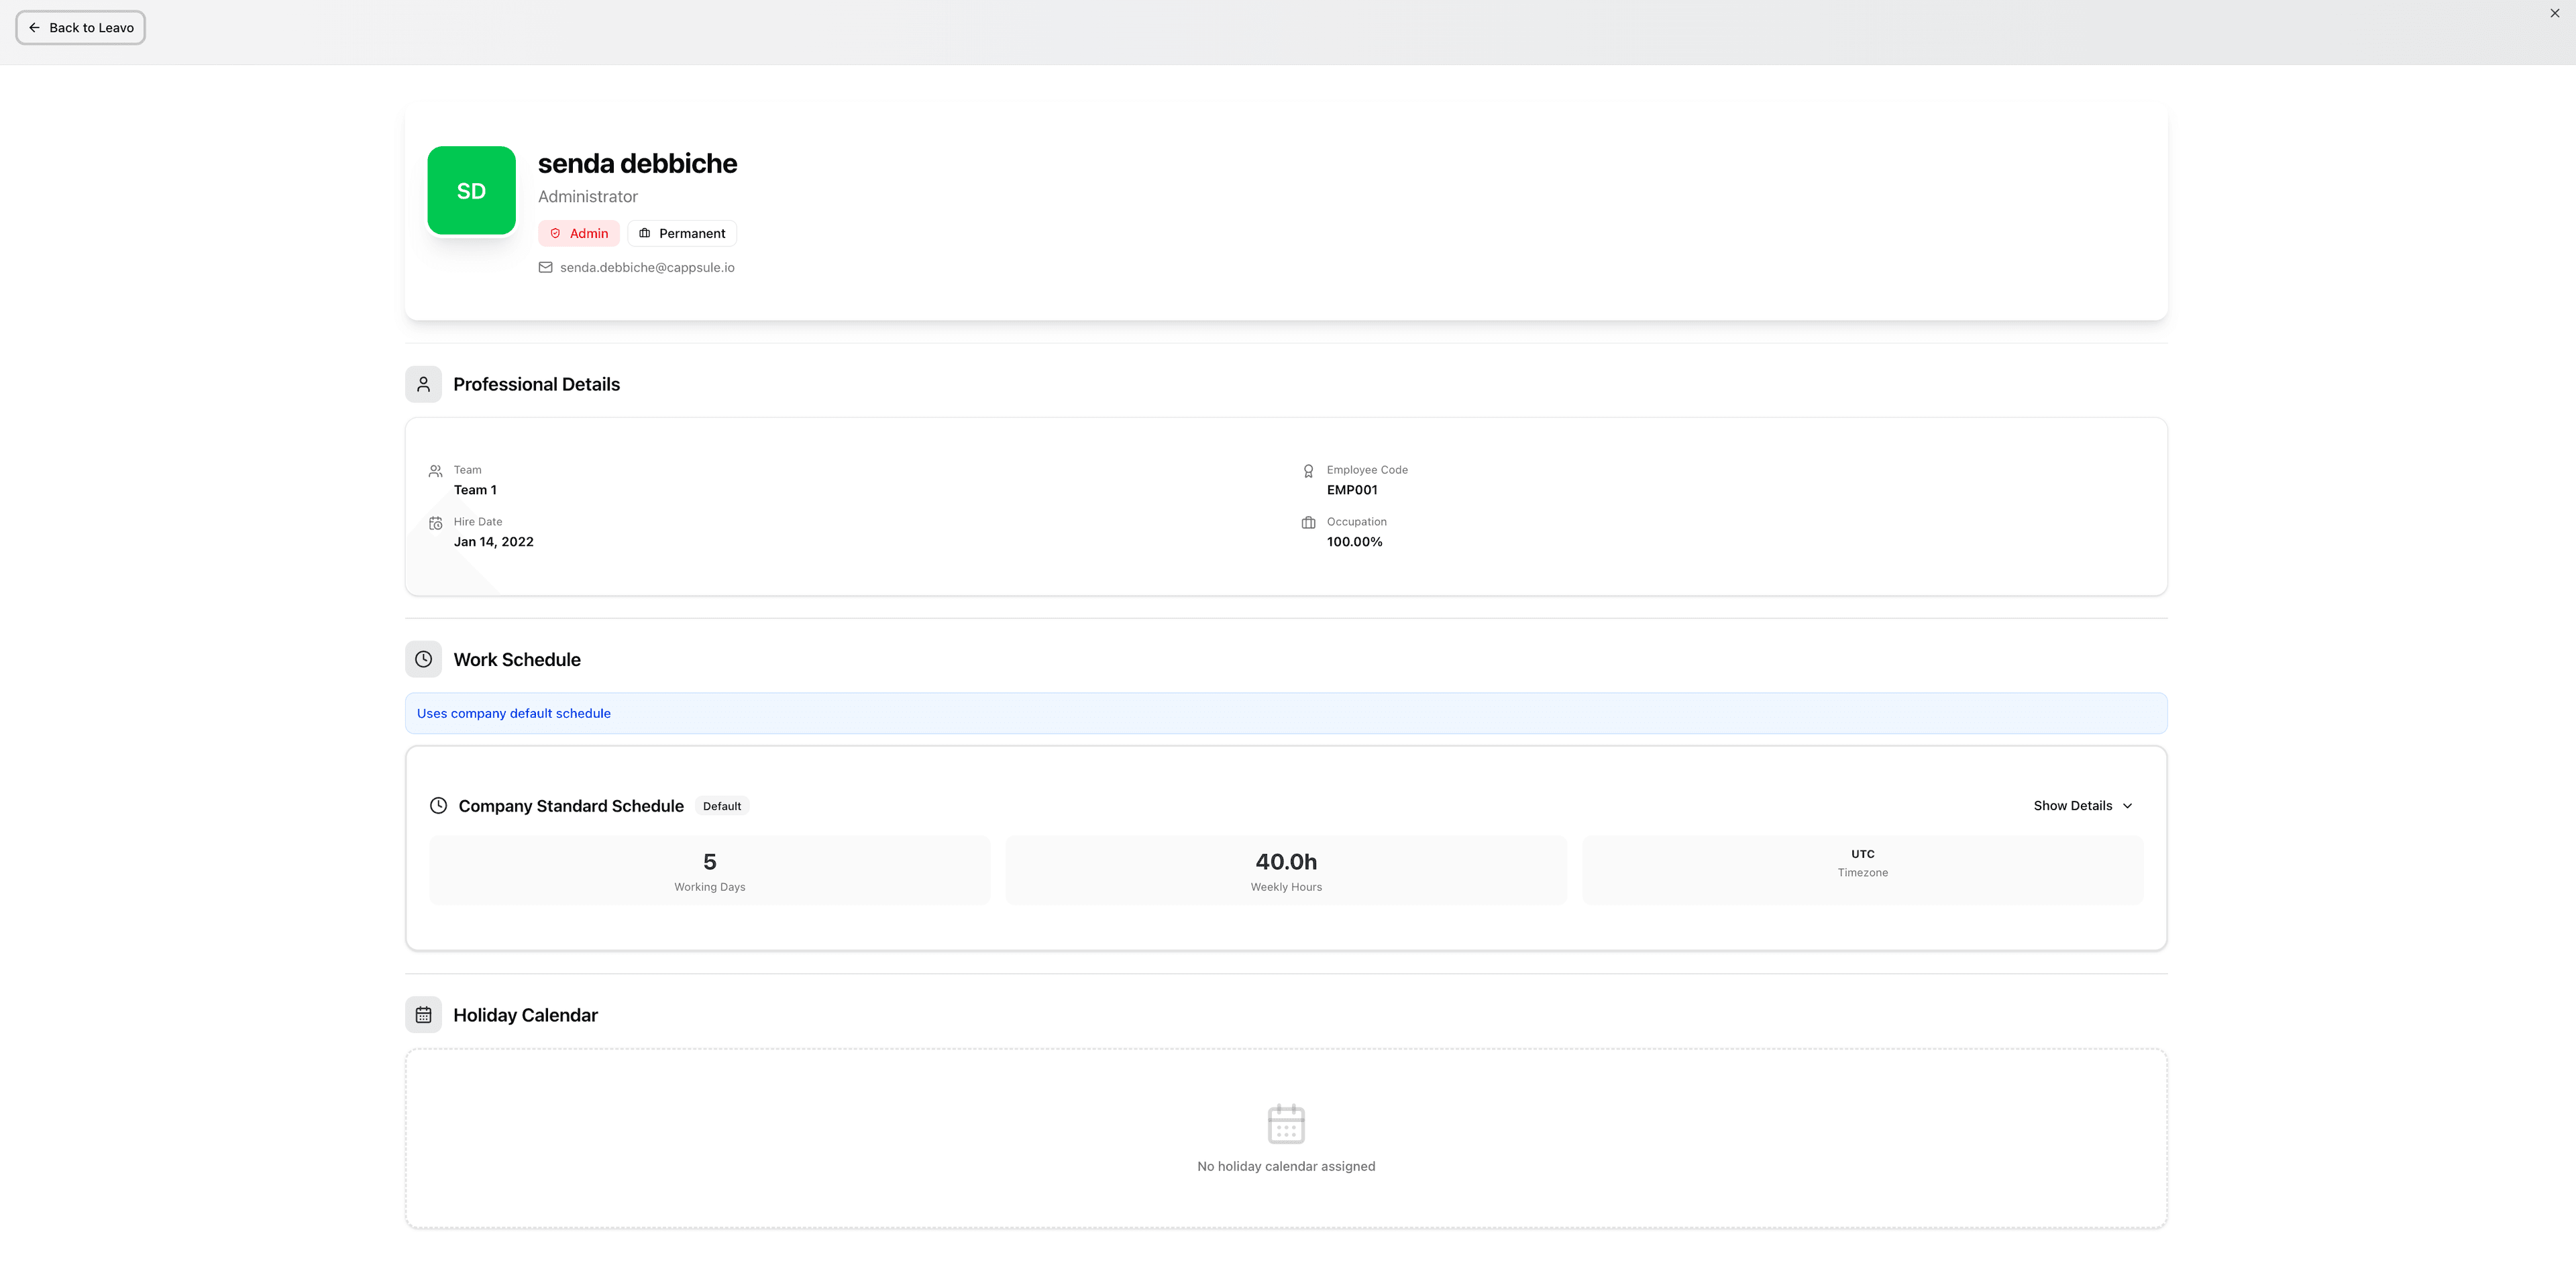Click the Permanent briefcase badge
Screen dimensions: 2576x1271
click(x=682, y=233)
